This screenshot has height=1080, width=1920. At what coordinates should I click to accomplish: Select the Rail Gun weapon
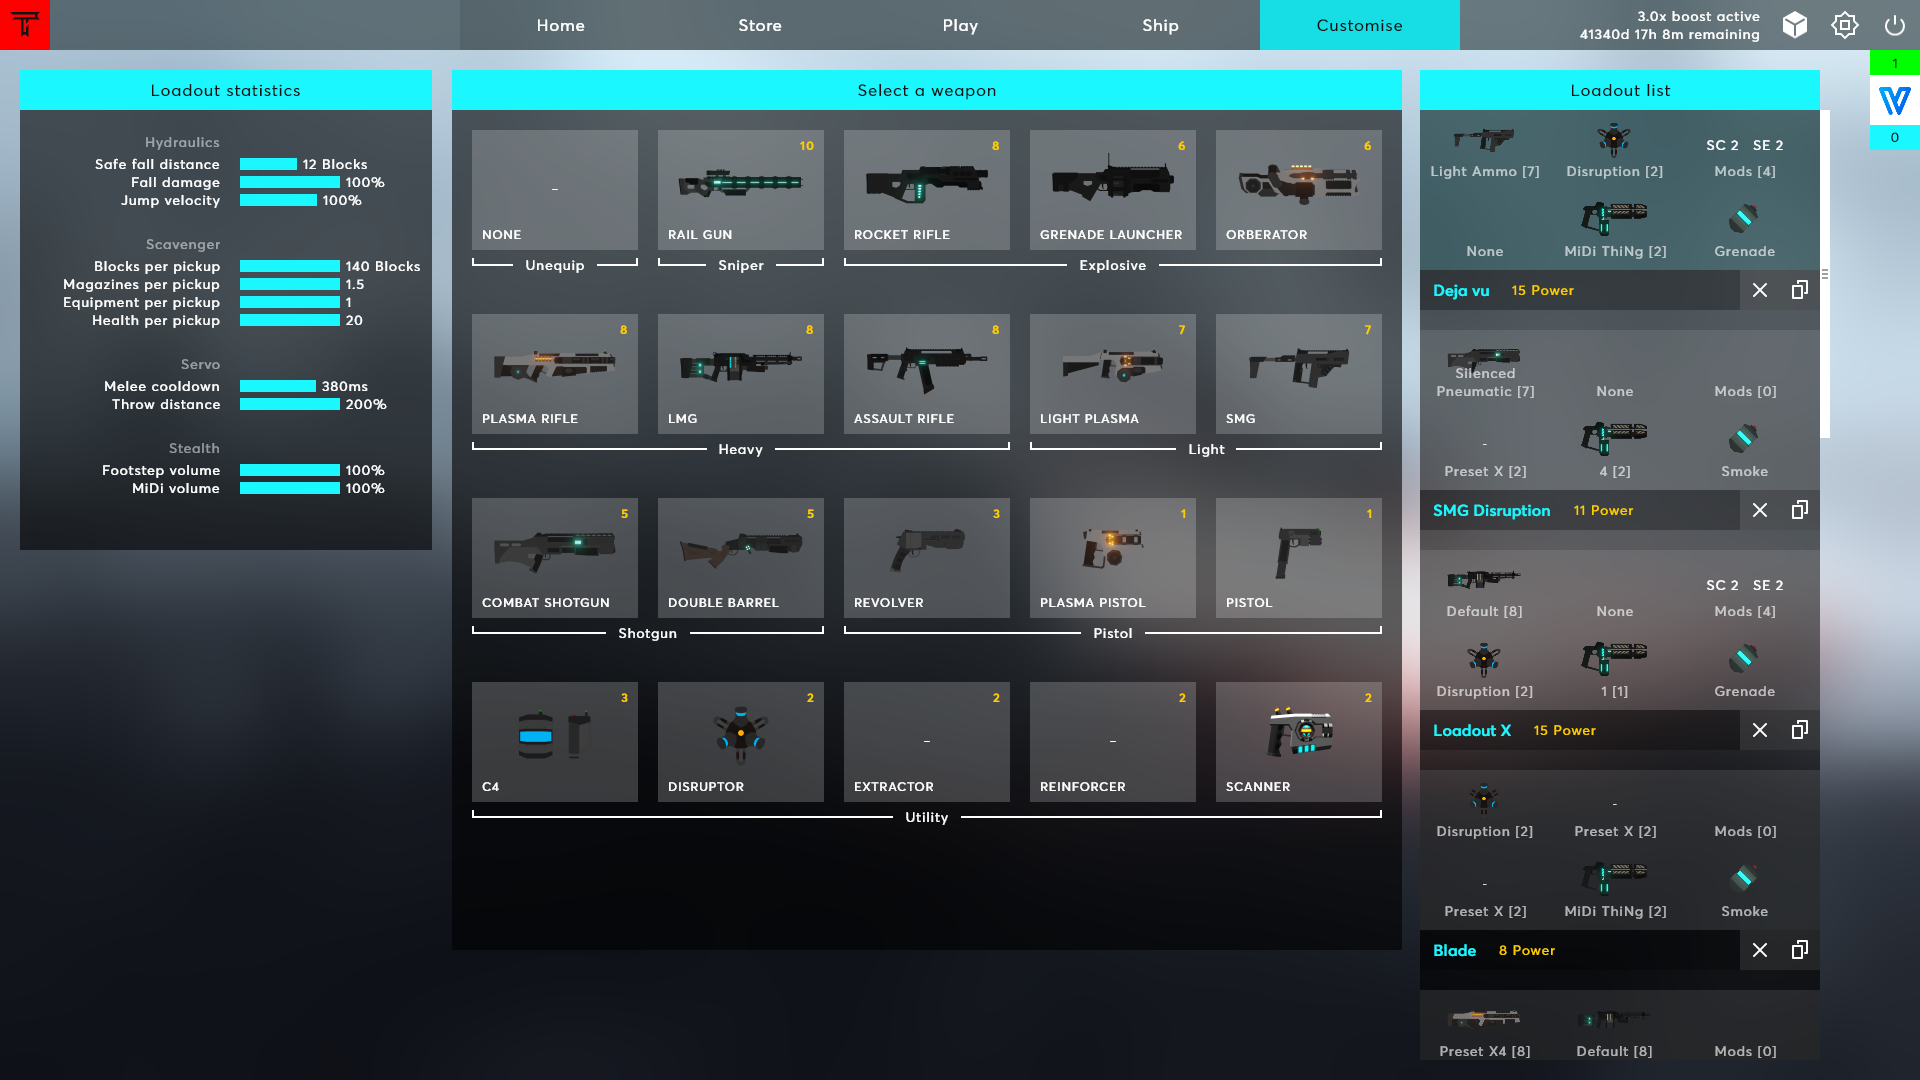coord(740,190)
